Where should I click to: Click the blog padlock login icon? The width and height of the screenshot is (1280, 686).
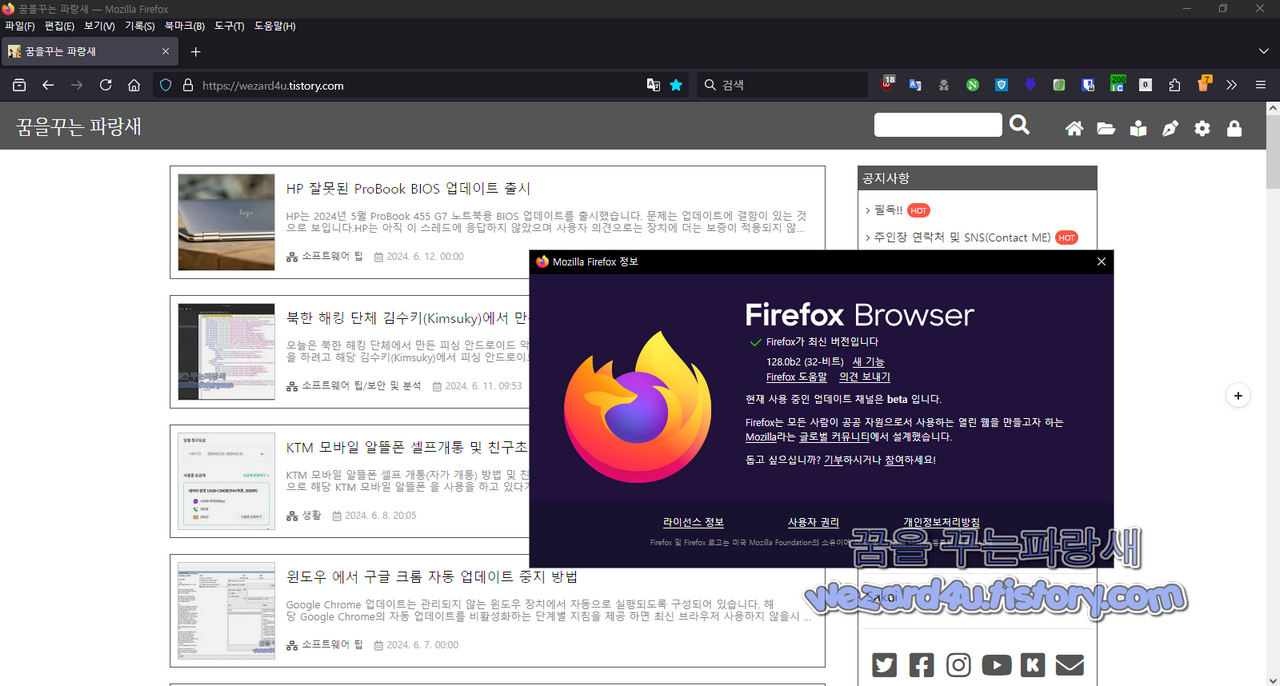click(1234, 128)
